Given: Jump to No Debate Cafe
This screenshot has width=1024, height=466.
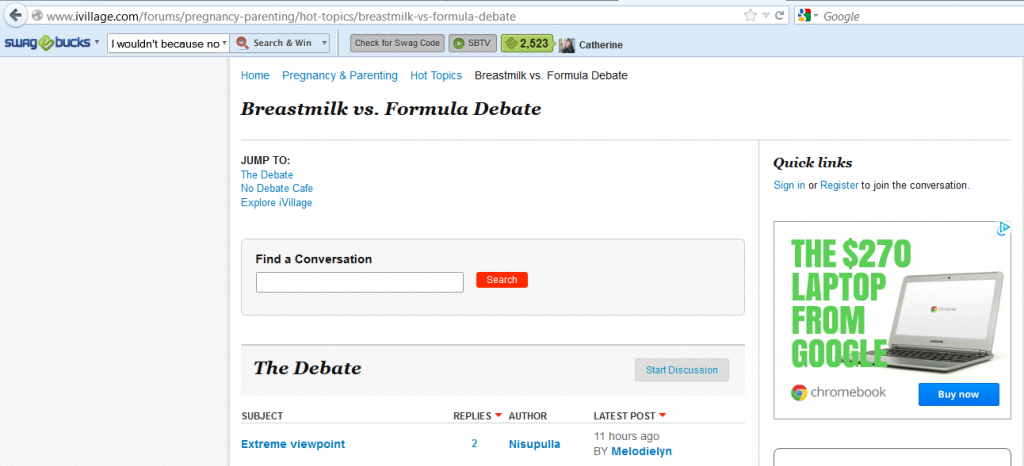Looking at the screenshot, I should (x=277, y=189).
